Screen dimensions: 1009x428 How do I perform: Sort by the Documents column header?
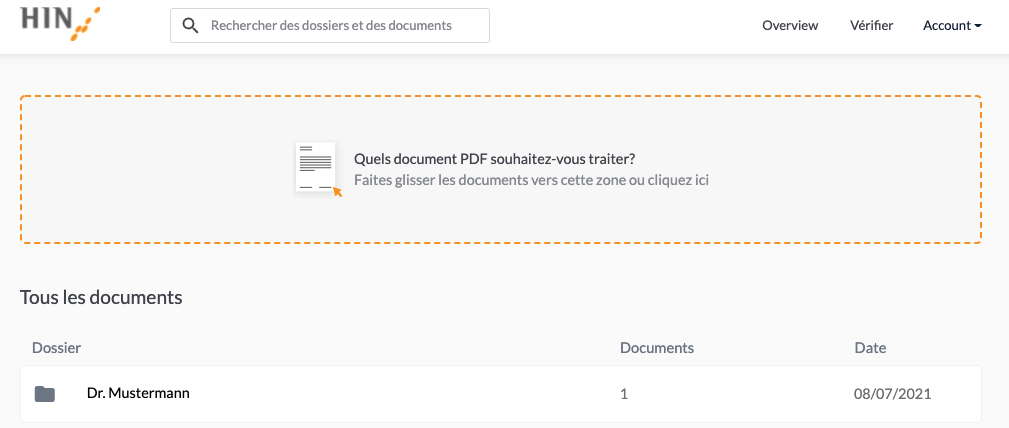[657, 348]
